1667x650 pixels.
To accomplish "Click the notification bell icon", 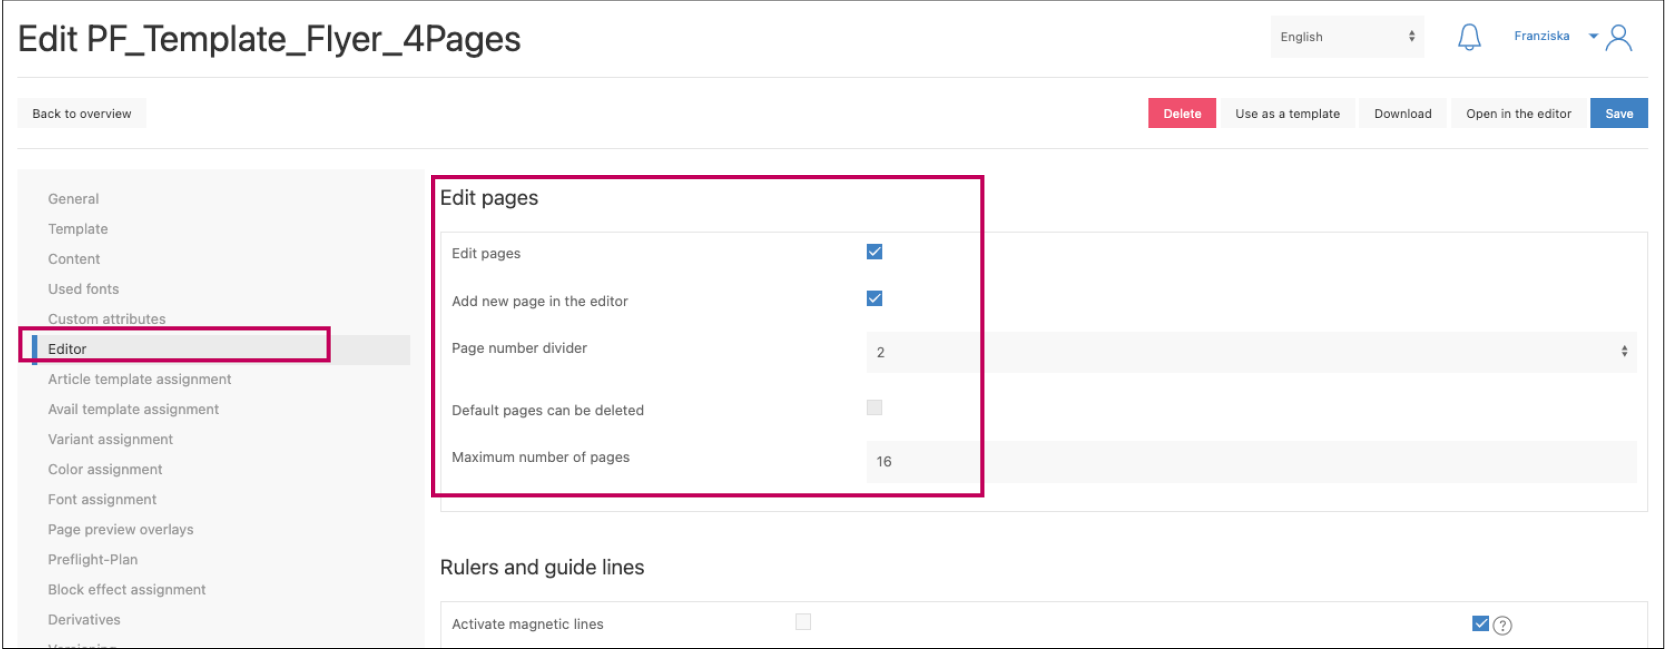I will tap(1468, 38).
